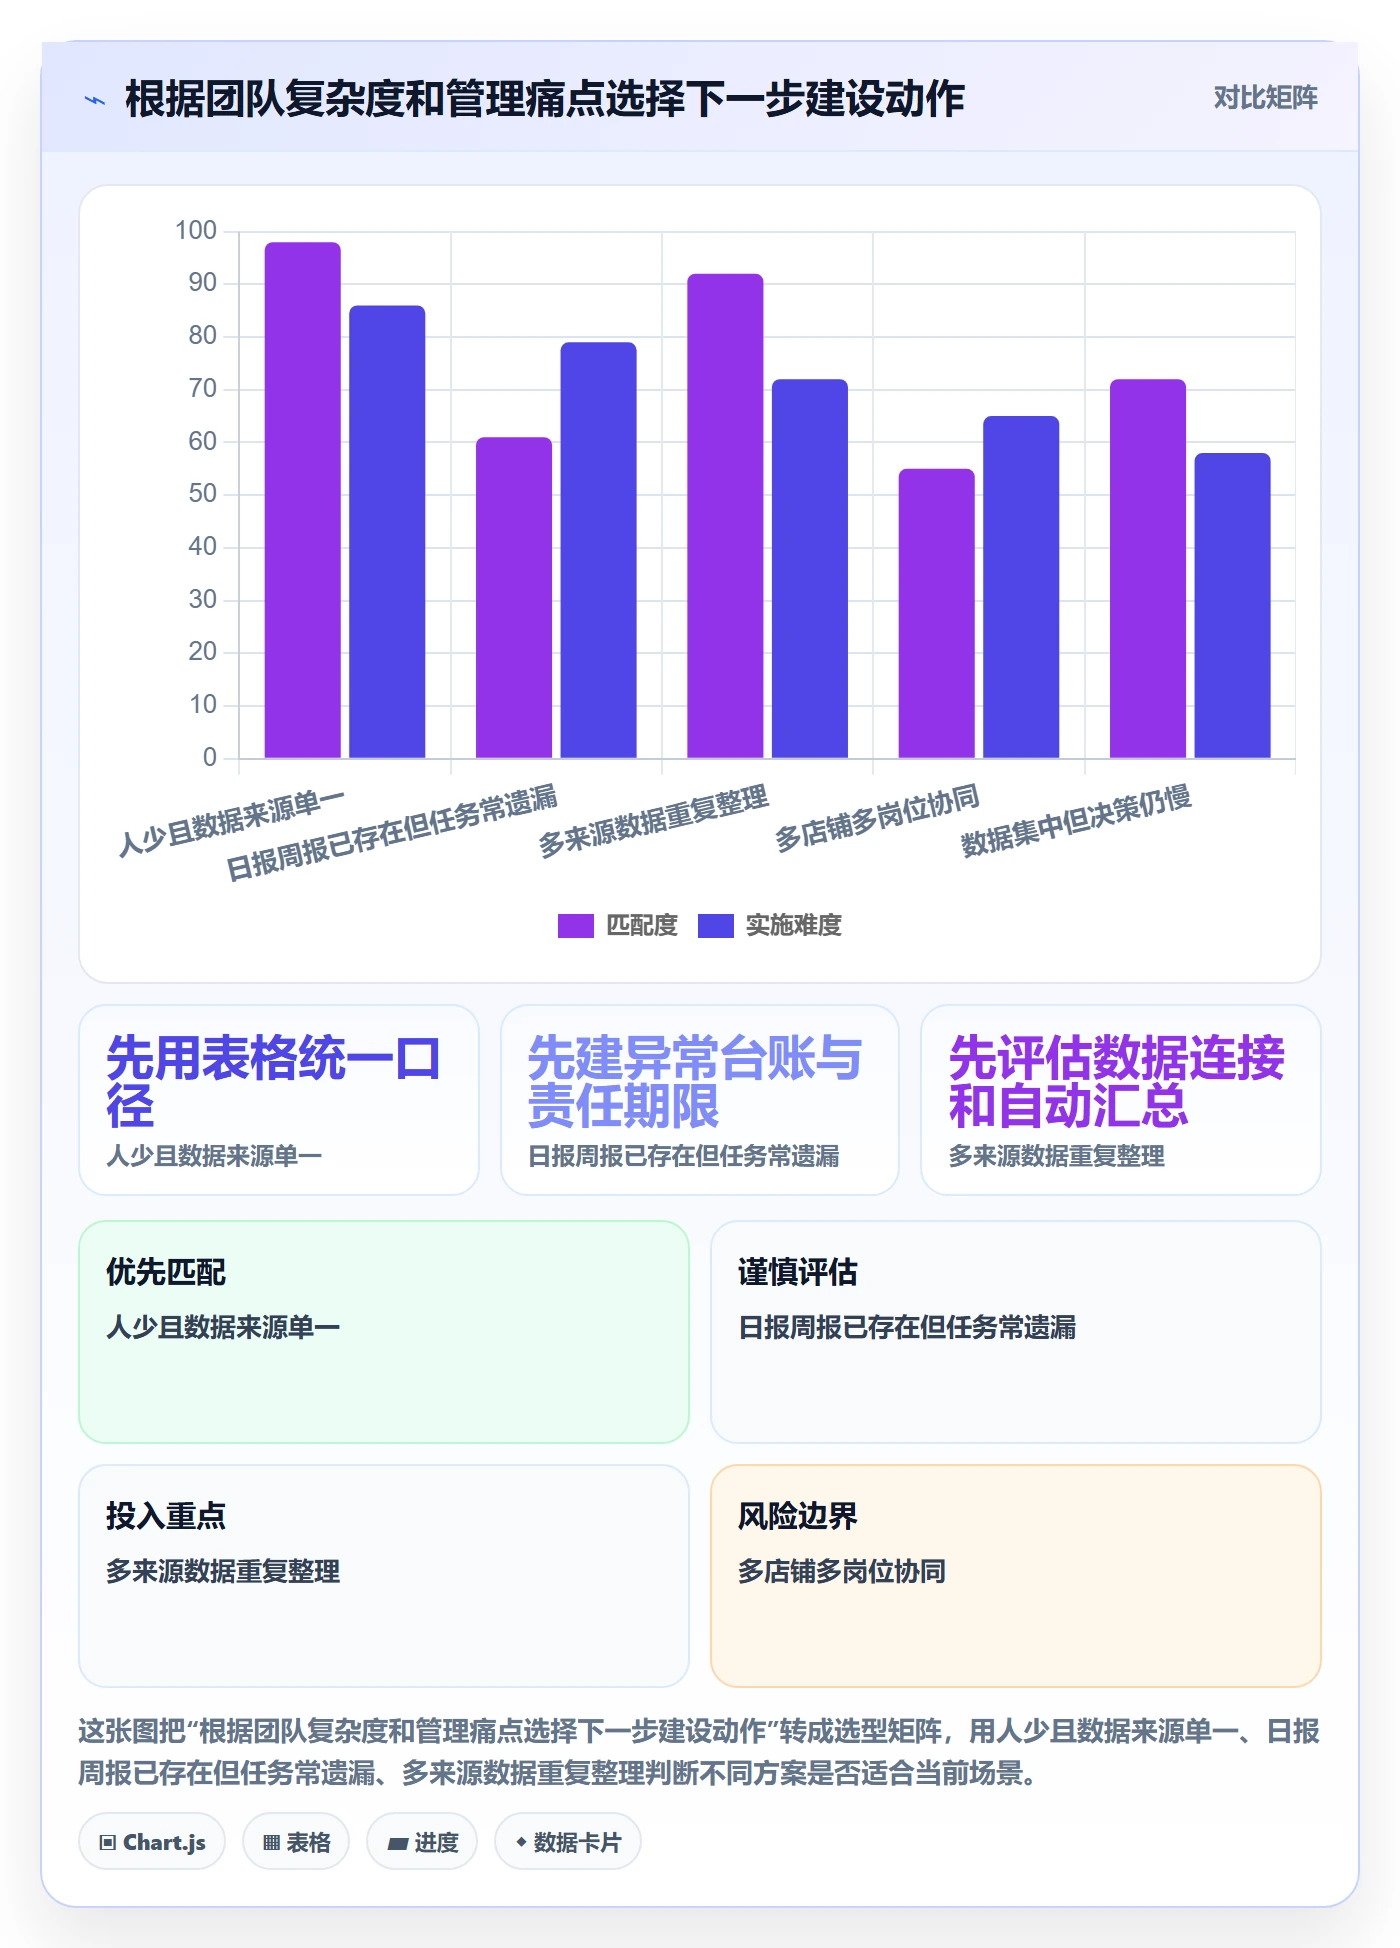This screenshot has width=1400, height=1948.
Task: Select the 谨慎评估 panel
Action: click(1016, 1332)
